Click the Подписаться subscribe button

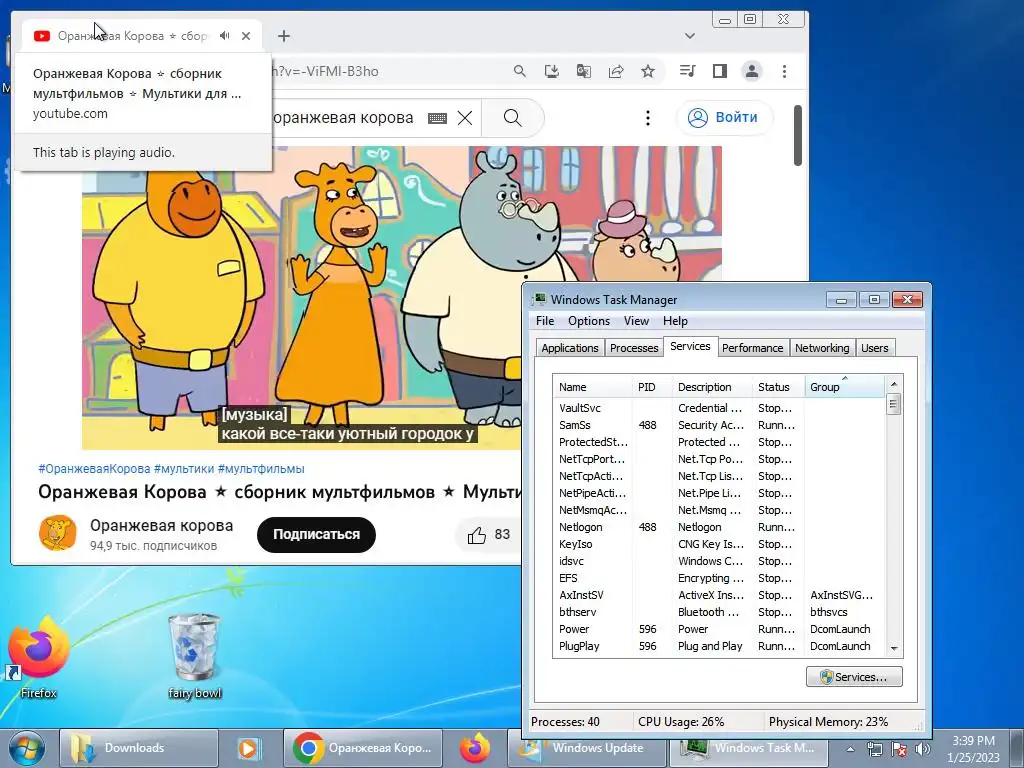click(316, 534)
